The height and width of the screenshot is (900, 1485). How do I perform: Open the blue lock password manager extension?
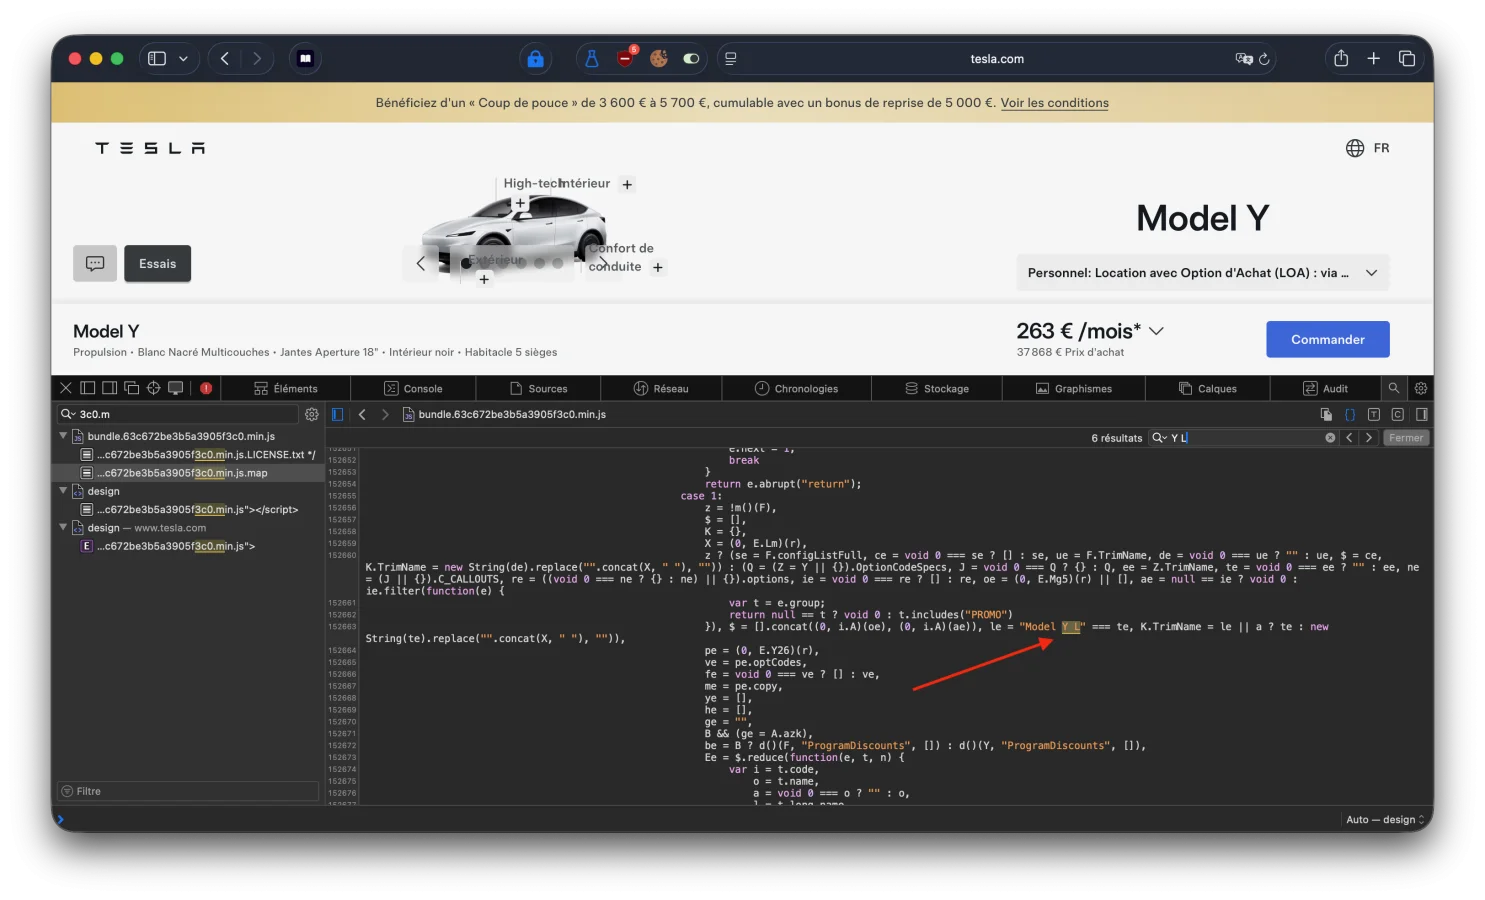(x=536, y=59)
